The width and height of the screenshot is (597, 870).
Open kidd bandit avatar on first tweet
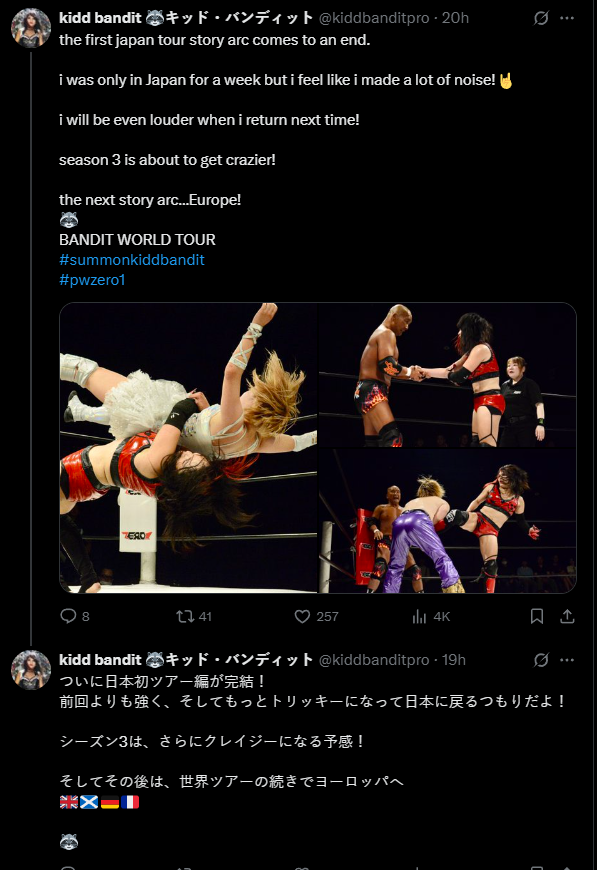[31, 28]
